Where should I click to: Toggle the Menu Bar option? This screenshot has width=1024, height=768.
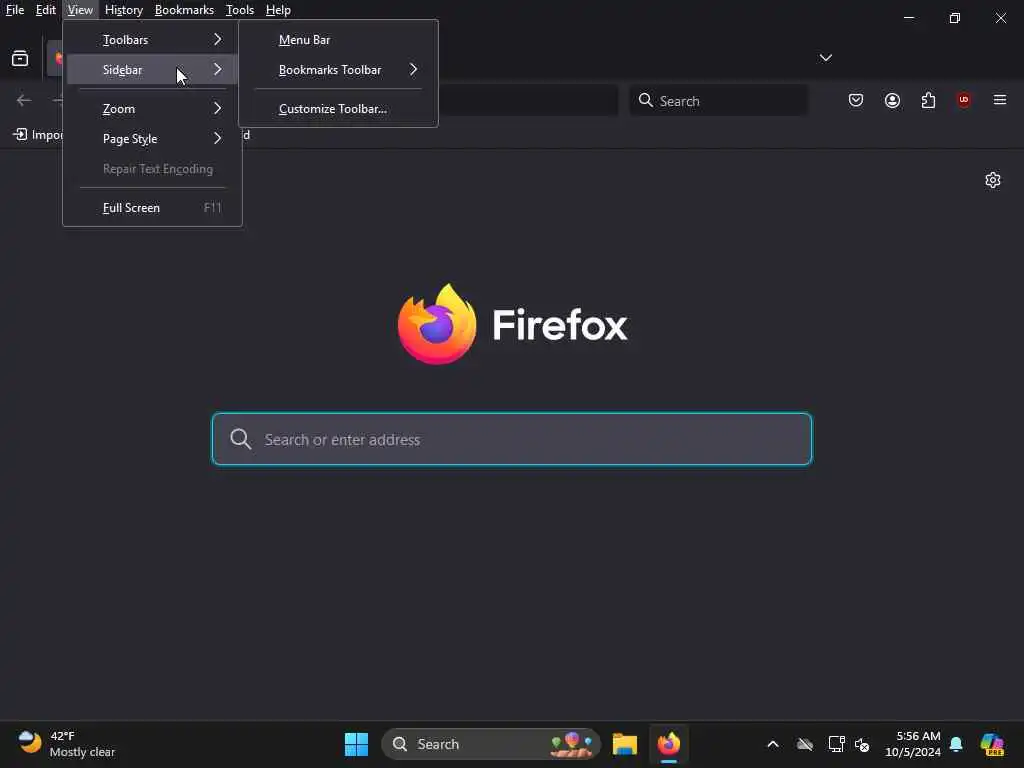(x=338, y=40)
